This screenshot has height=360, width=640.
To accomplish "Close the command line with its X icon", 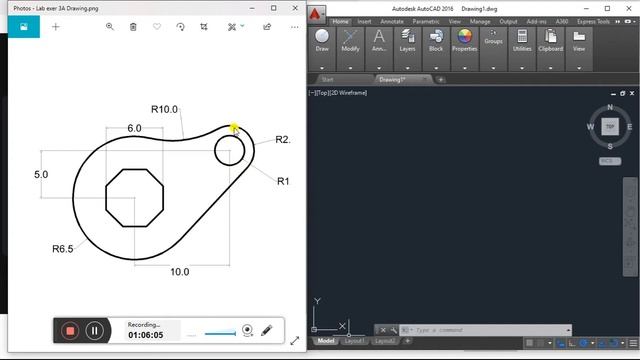I will [x=383, y=330].
